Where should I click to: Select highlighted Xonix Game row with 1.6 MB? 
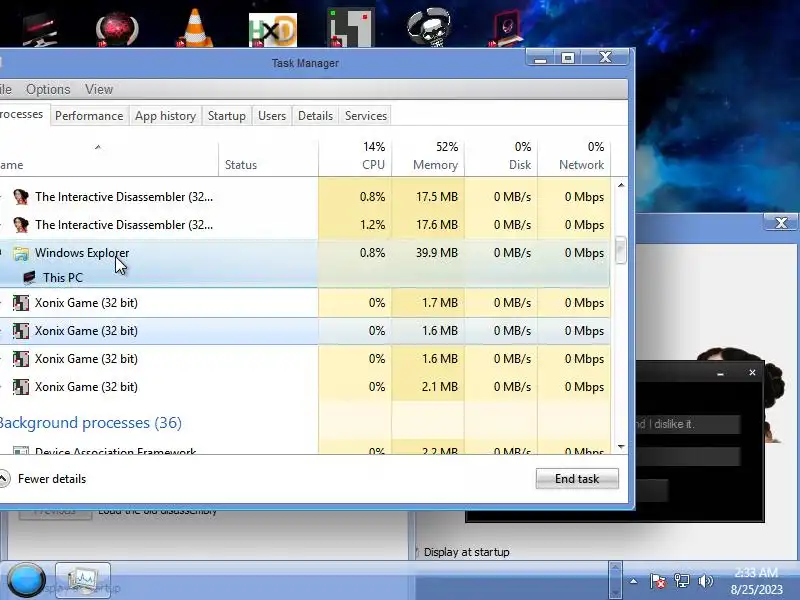pyautogui.click(x=305, y=331)
